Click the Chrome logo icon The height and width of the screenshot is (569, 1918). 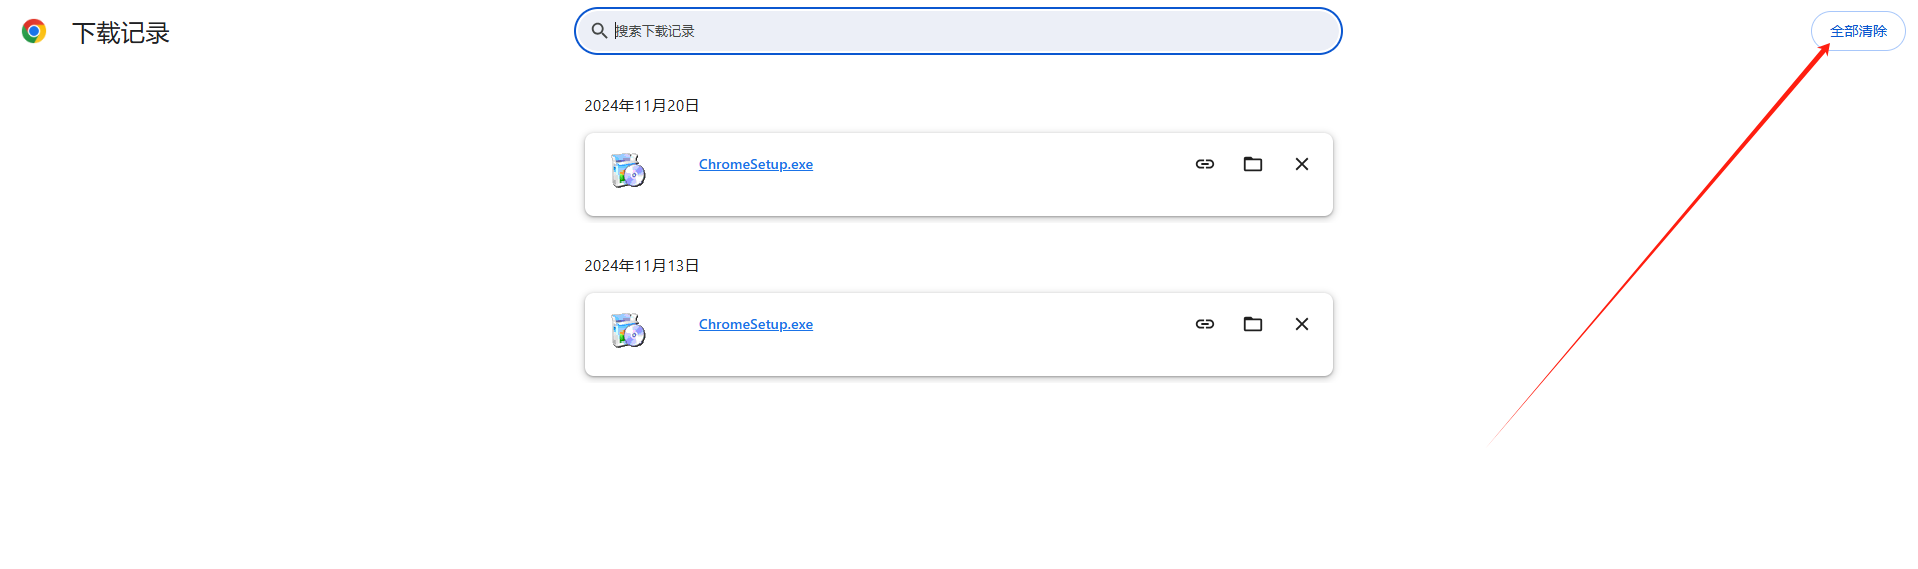pyautogui.click(x=34, y=32)
